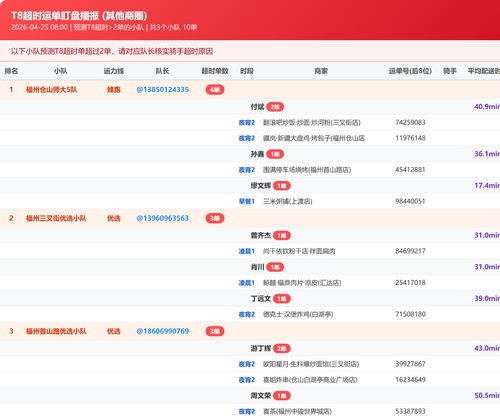Click waybill number 53387893
This screenshot has width=500, height=416.
pos(410,411)
